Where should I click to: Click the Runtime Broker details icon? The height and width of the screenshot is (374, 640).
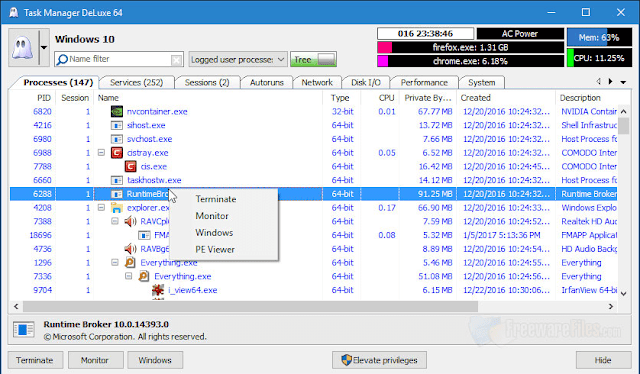(x=23, y=329)
